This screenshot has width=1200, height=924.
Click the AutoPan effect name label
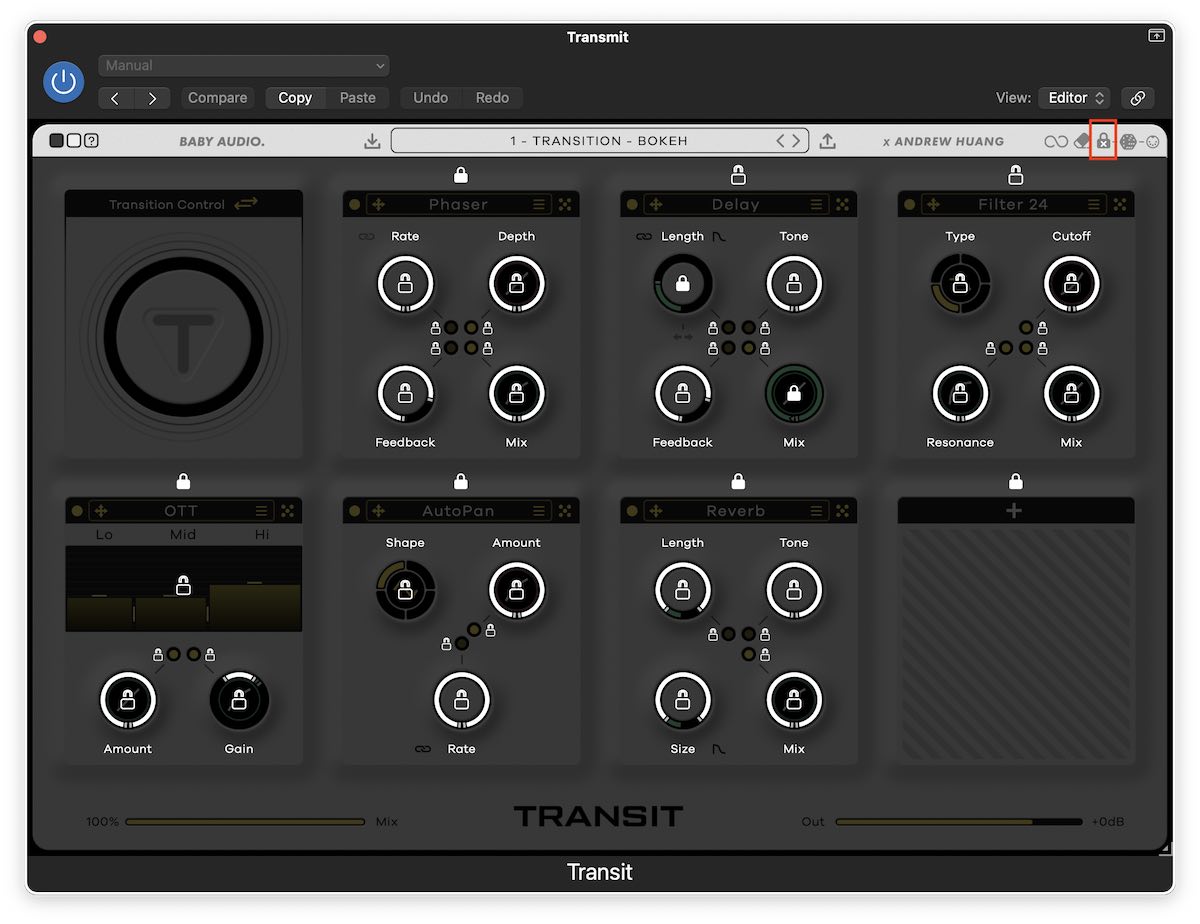pyautogui.click(x=458, y=511)
